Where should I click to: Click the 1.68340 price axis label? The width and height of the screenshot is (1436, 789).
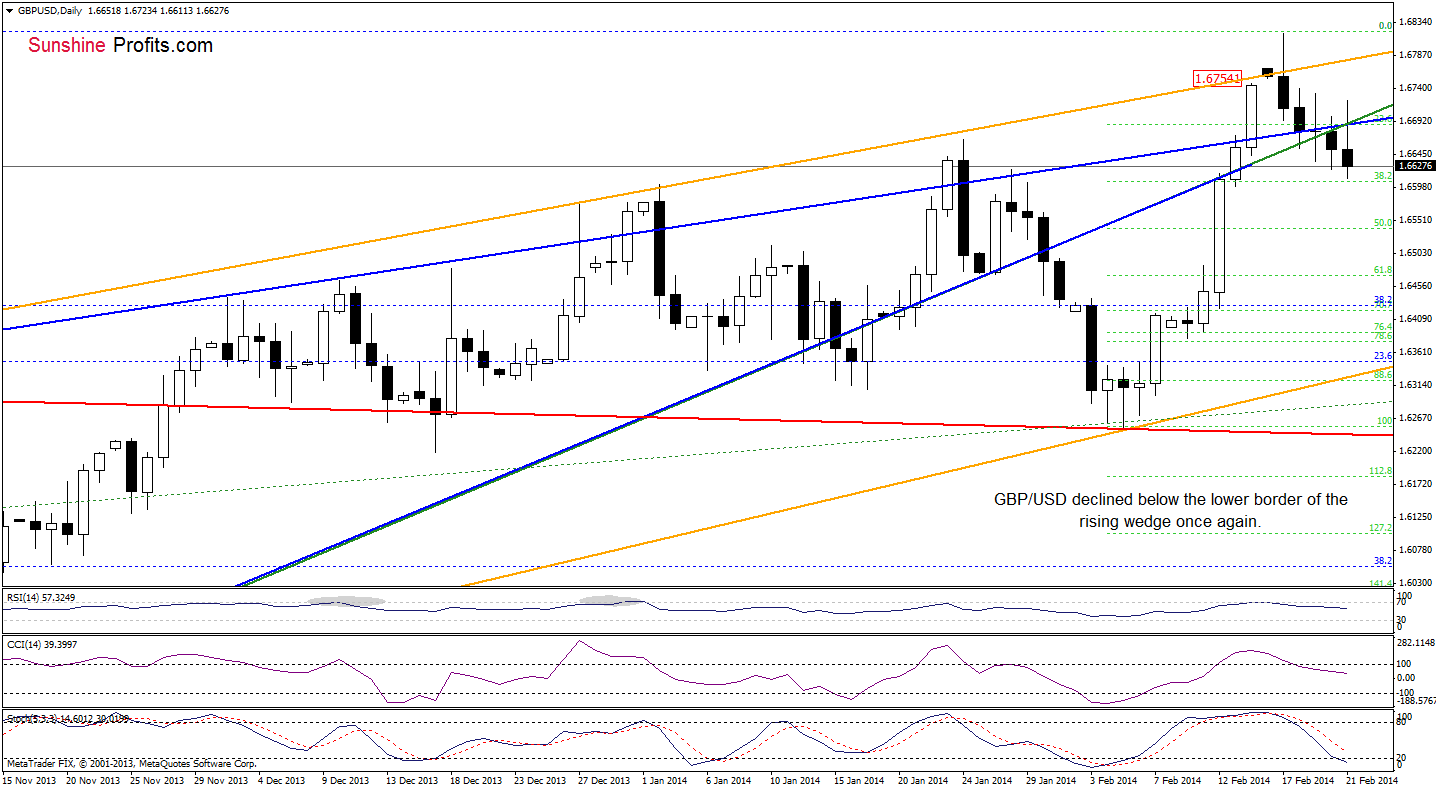1417,22
